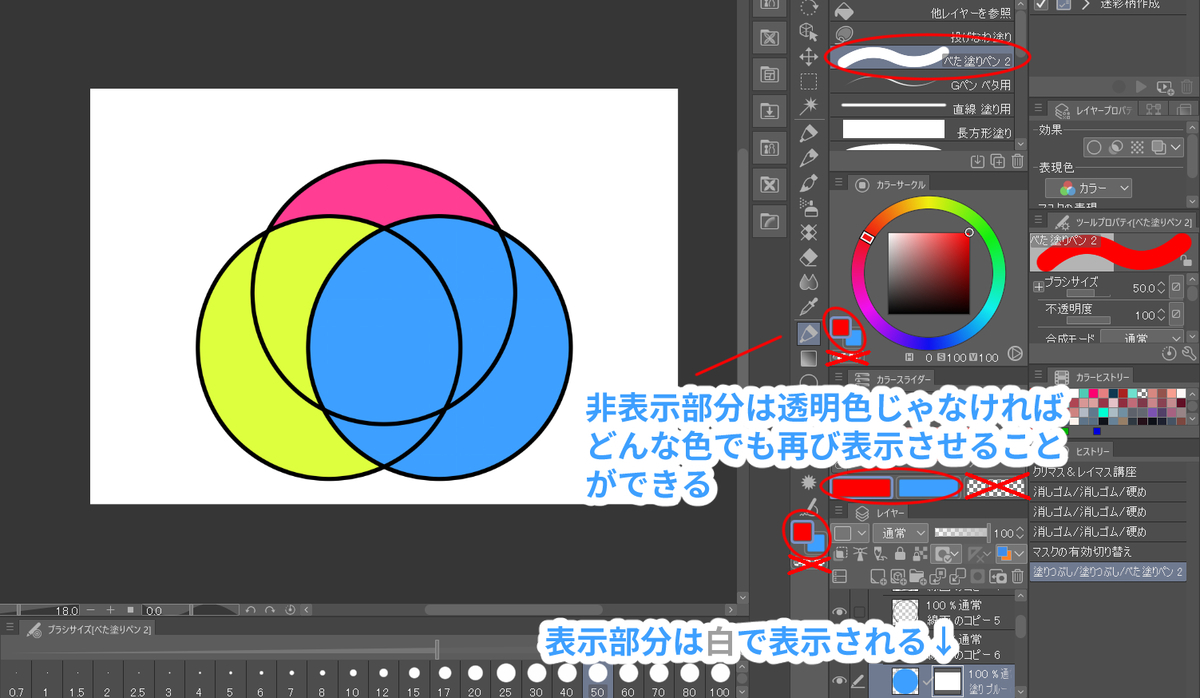The width and height of the screenshot is (1200, 698).
Task: Toggle Lock transparent pixels icon
Action: (x=920, y=553)
